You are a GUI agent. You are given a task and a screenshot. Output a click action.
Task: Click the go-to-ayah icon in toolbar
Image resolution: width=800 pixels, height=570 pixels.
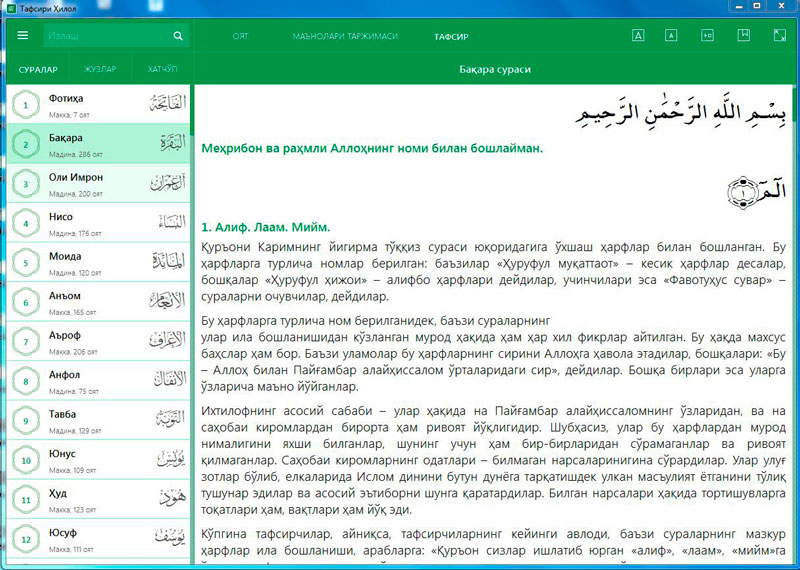[x=707, y=36]
